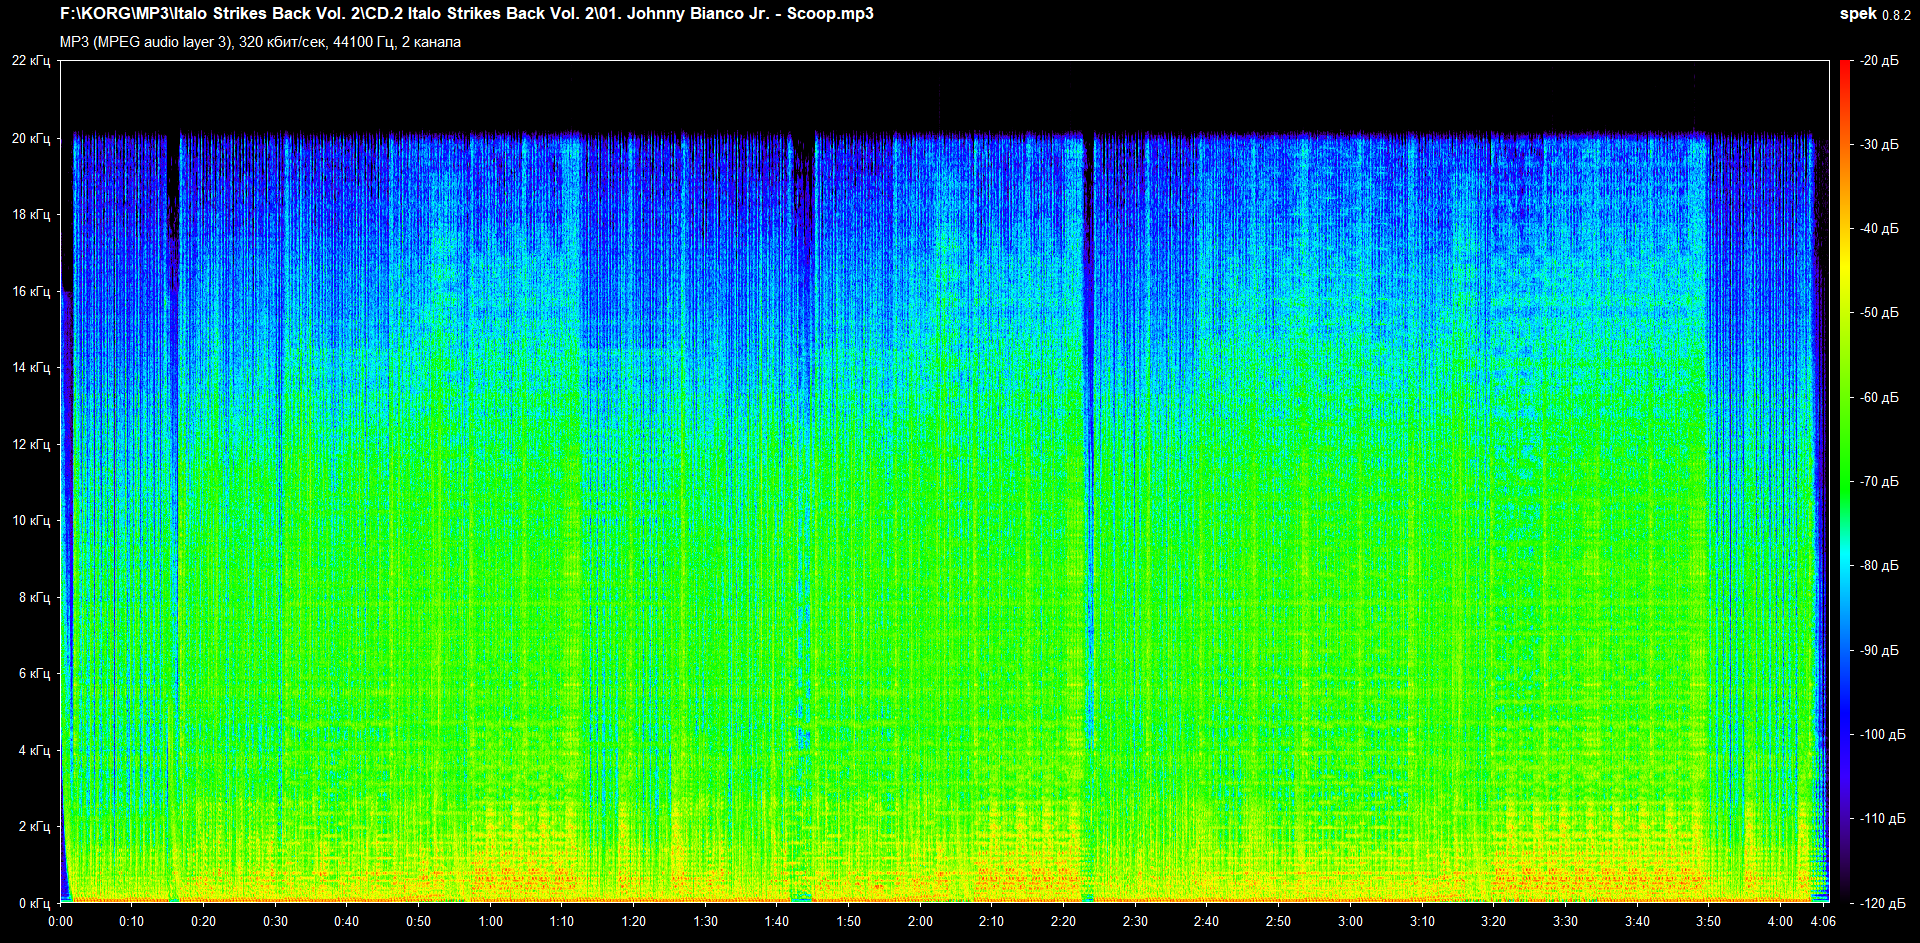Select the 0:00 time axis marker

(x=60, y=921)
